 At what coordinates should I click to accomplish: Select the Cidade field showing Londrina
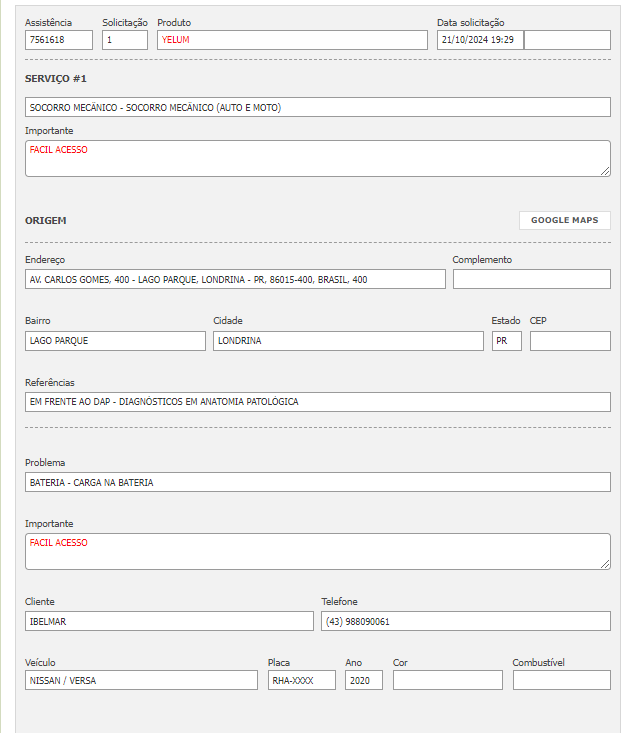(347, 341)
